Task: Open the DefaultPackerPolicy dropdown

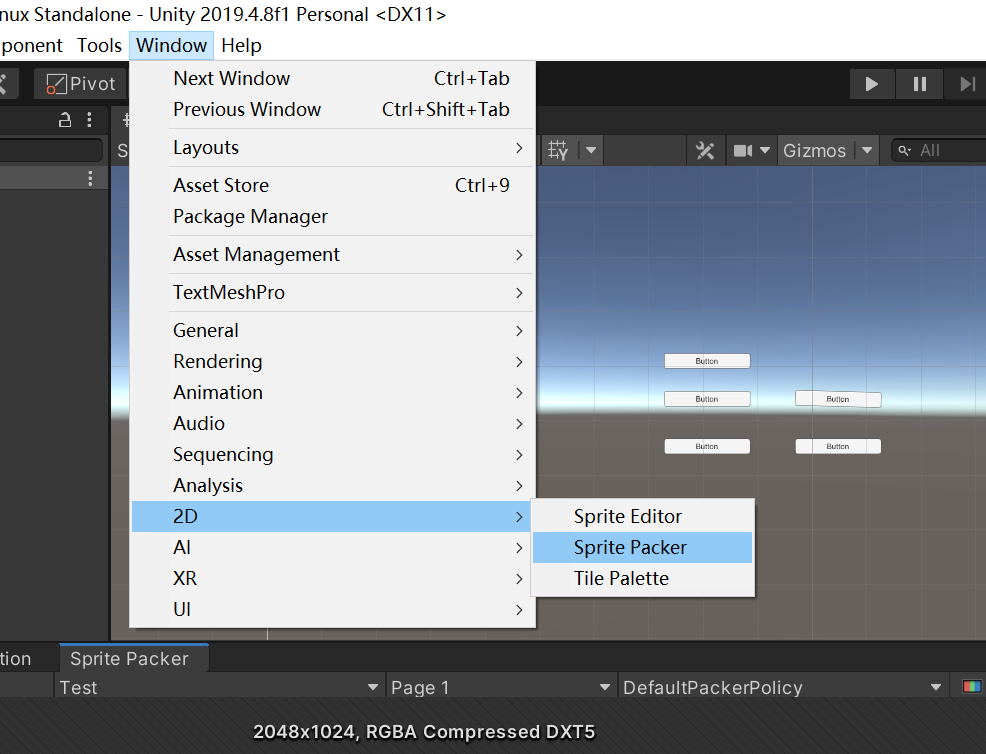Action: 783,687
